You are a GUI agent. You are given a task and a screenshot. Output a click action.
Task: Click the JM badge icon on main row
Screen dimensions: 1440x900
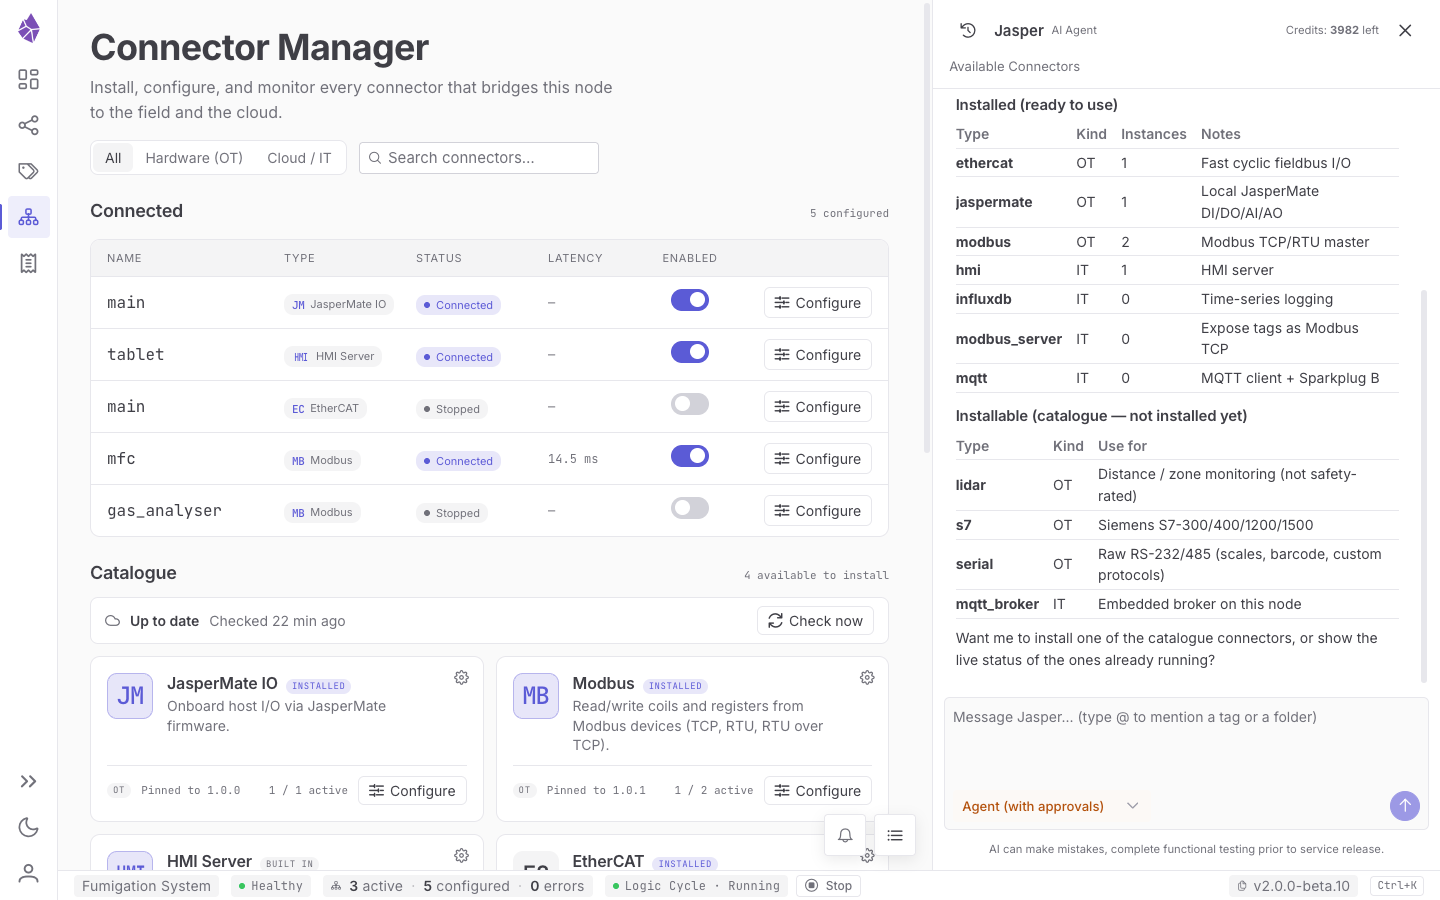(298, 305)
